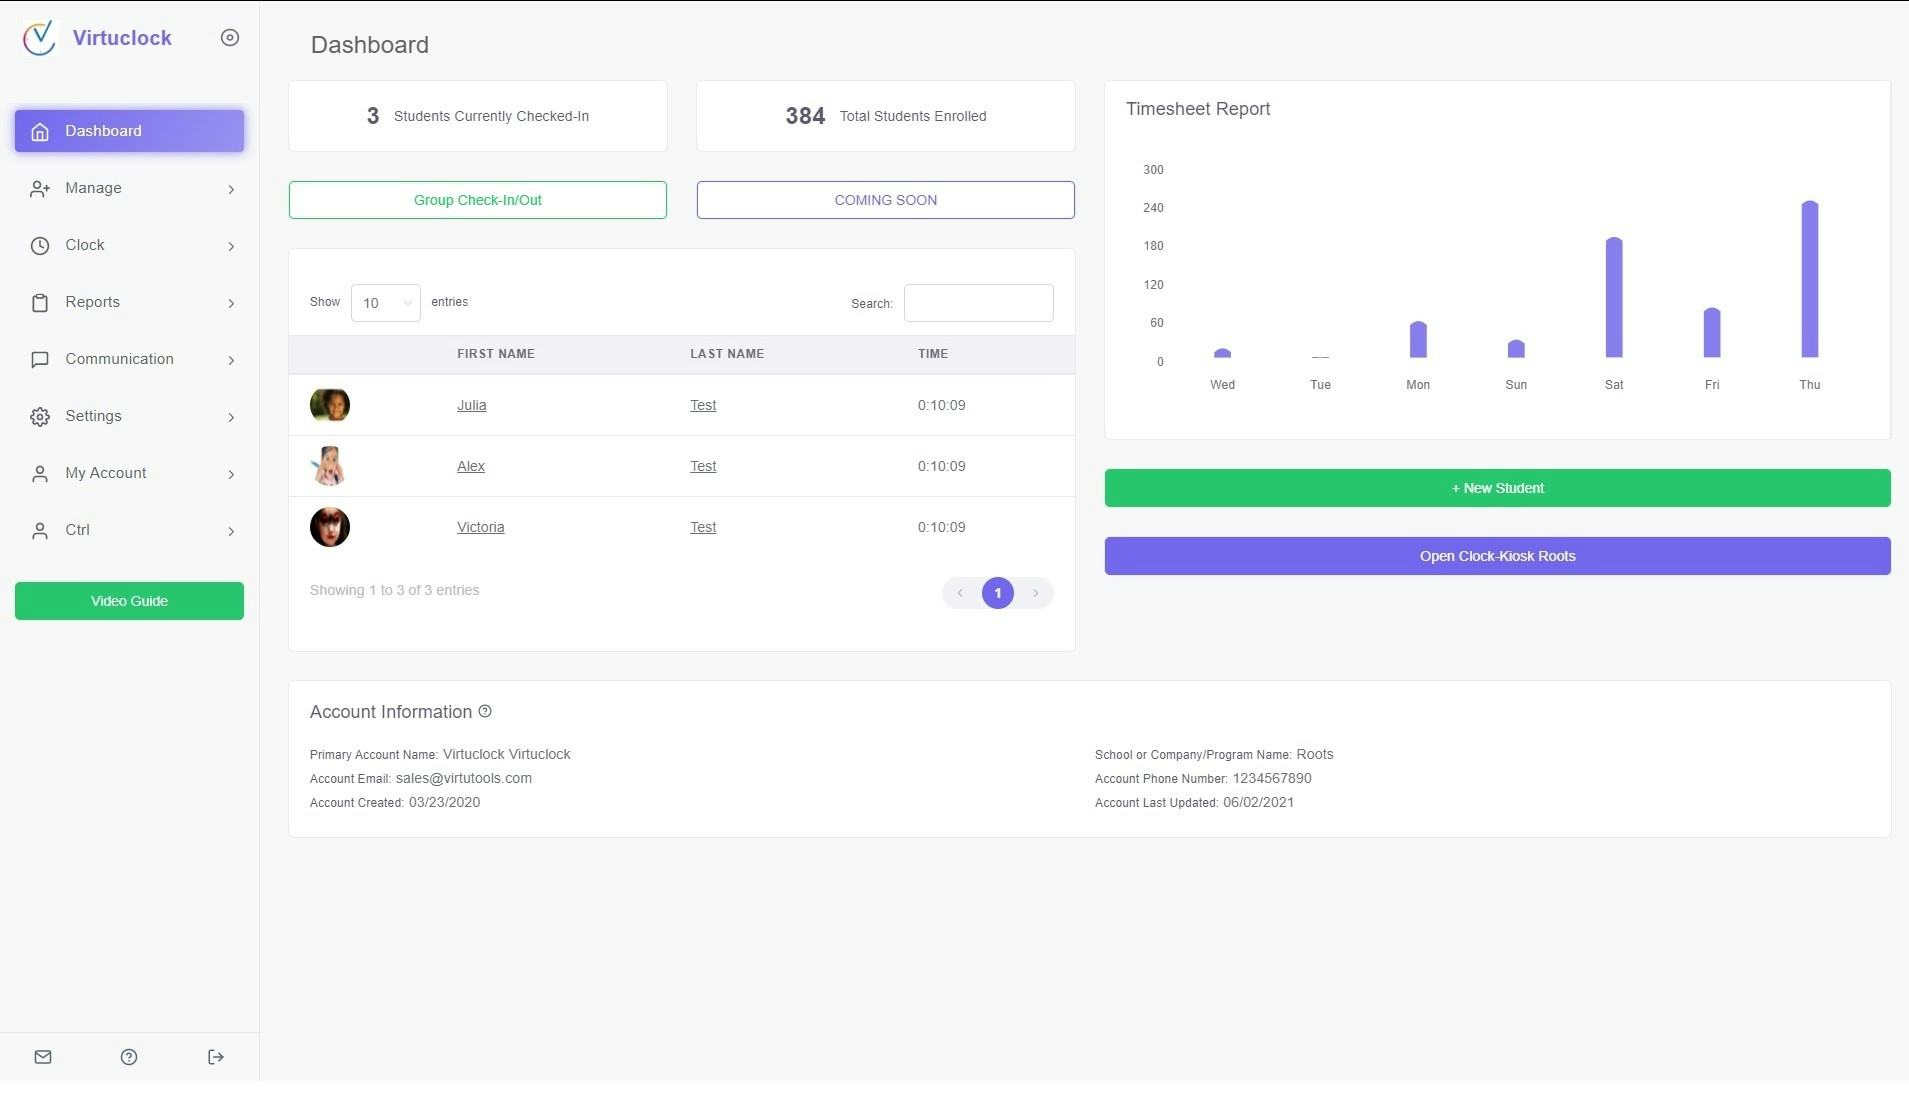Viewport: 1909px width, 1112px height.
Task: Click the Communication chat bubble icon
Action: pyautogui.click(x=40, y=359)
